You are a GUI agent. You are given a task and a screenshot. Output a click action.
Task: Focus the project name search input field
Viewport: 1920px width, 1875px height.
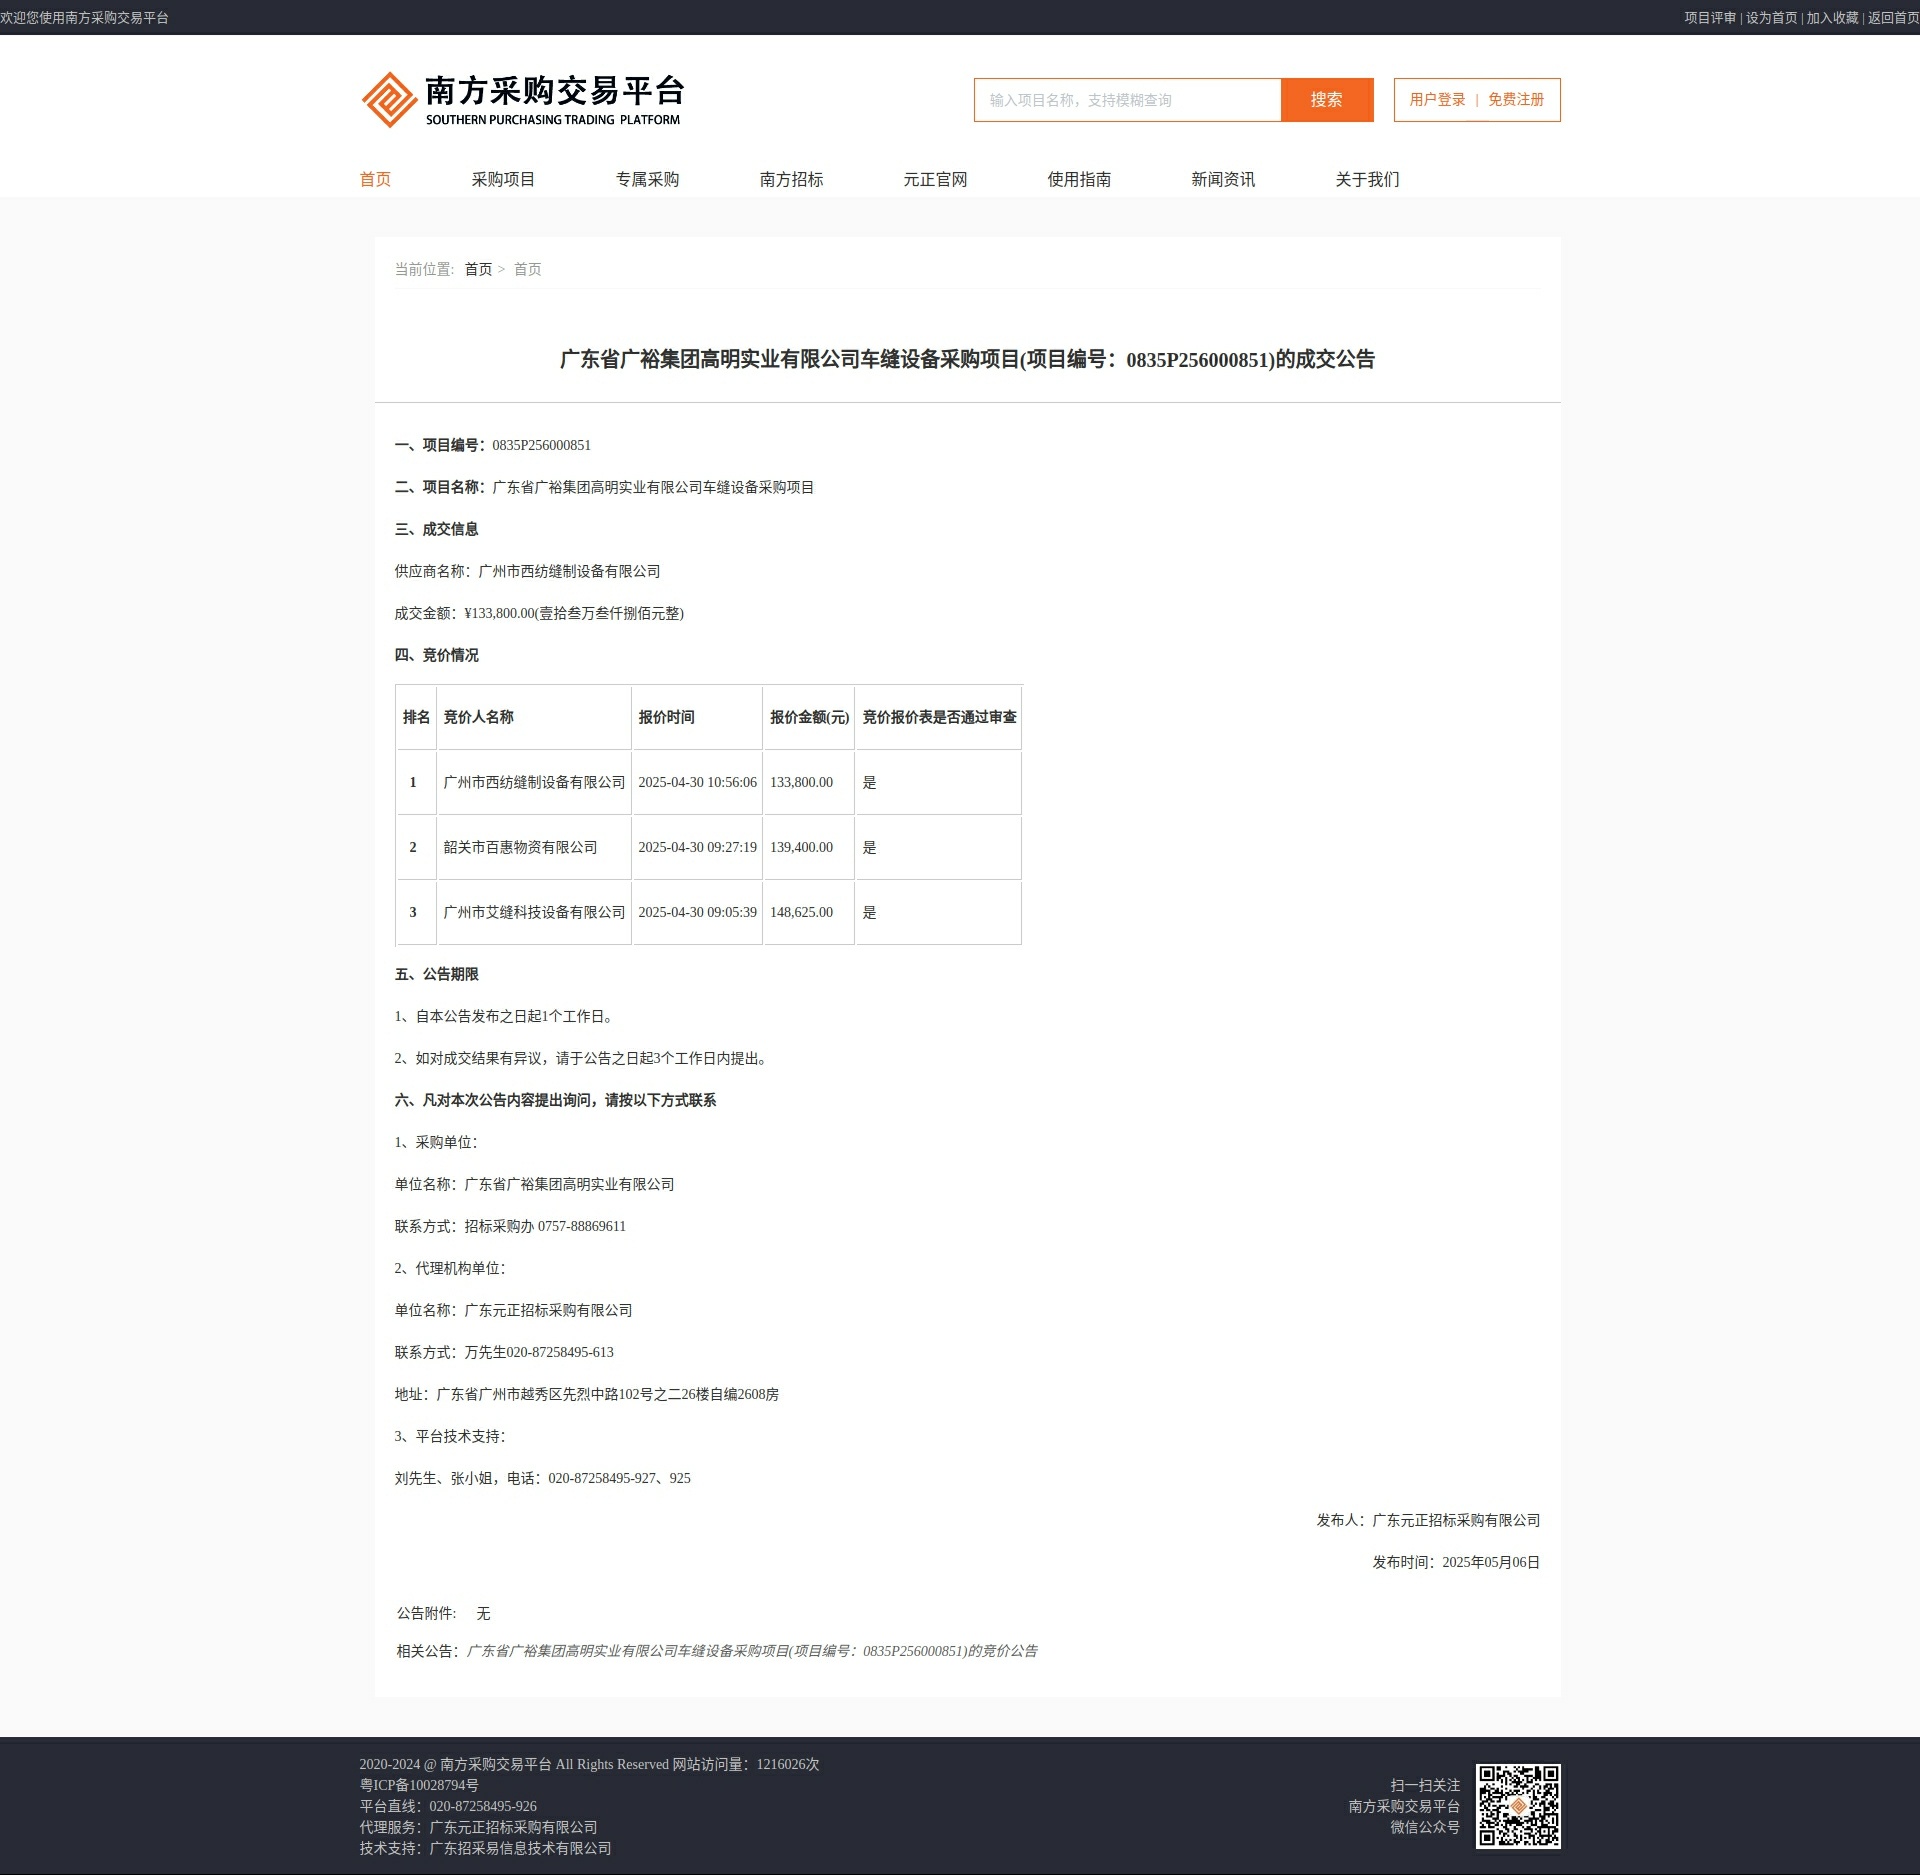[x=1127, y=100]
